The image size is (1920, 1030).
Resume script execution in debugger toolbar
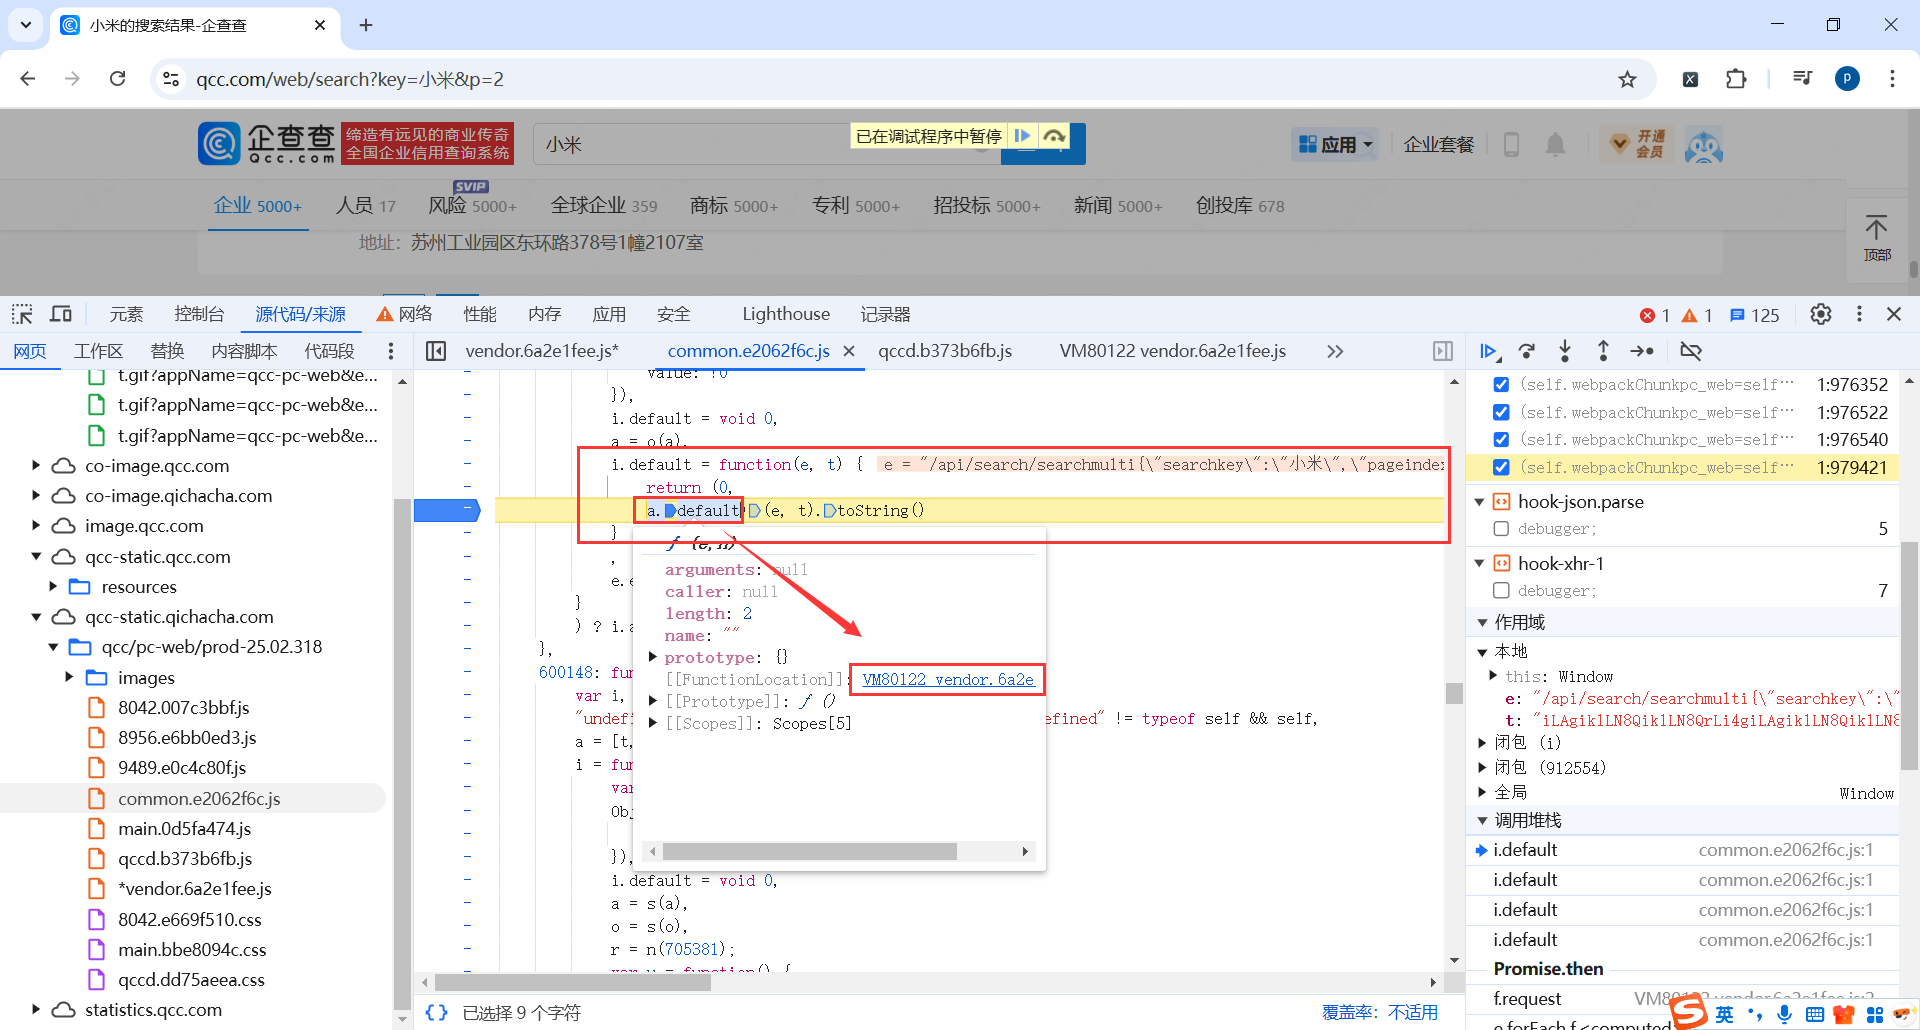coord(1489,351)
